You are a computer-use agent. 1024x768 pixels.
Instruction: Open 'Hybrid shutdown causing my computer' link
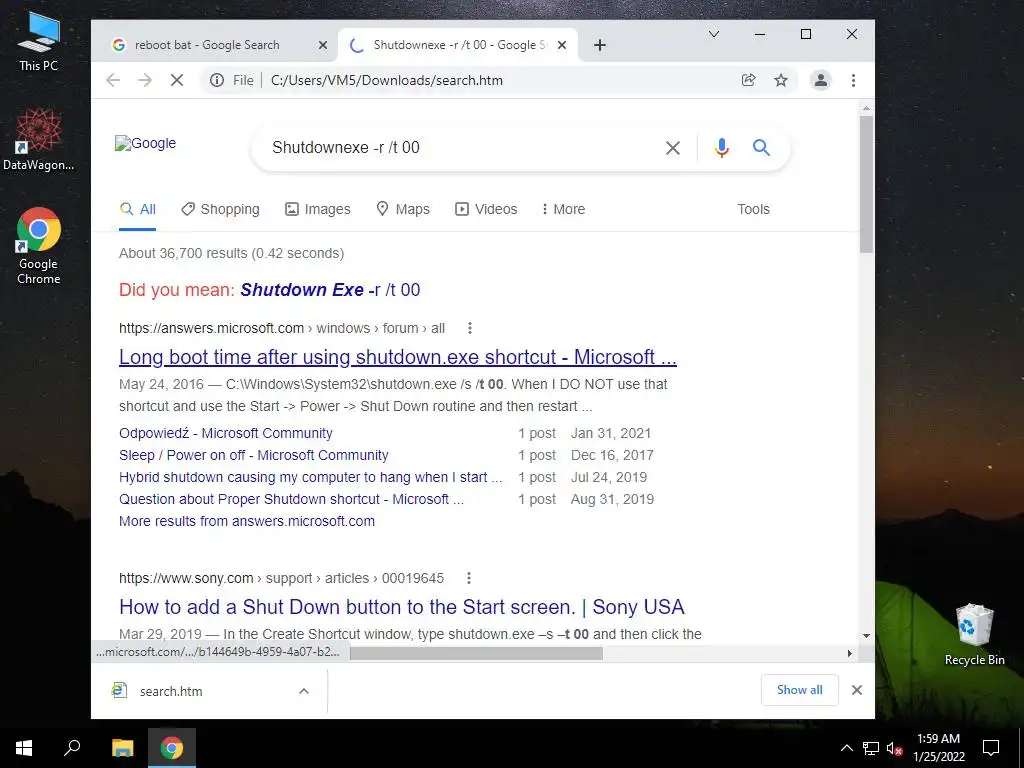point(310,477)
